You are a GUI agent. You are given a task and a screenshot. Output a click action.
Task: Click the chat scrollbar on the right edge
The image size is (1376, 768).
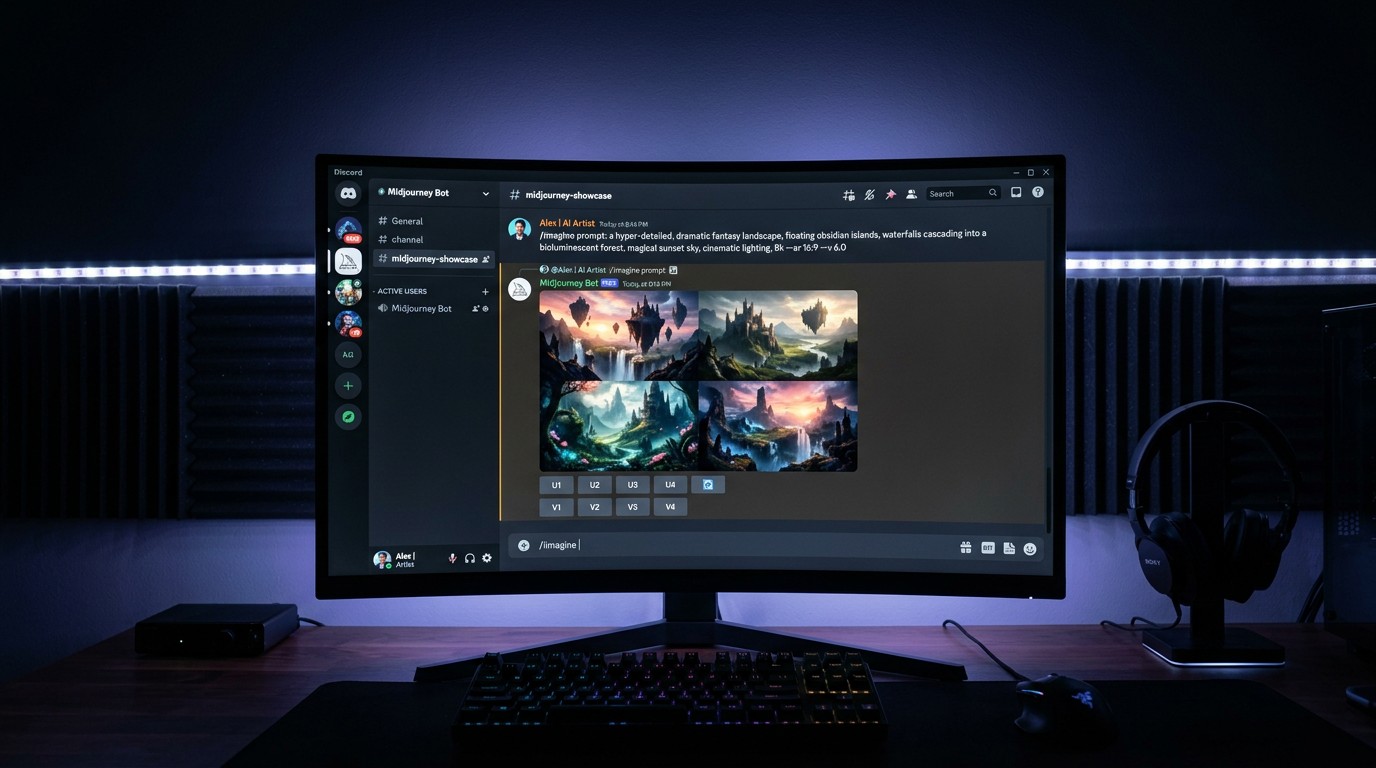click(x=1048, y=498)
